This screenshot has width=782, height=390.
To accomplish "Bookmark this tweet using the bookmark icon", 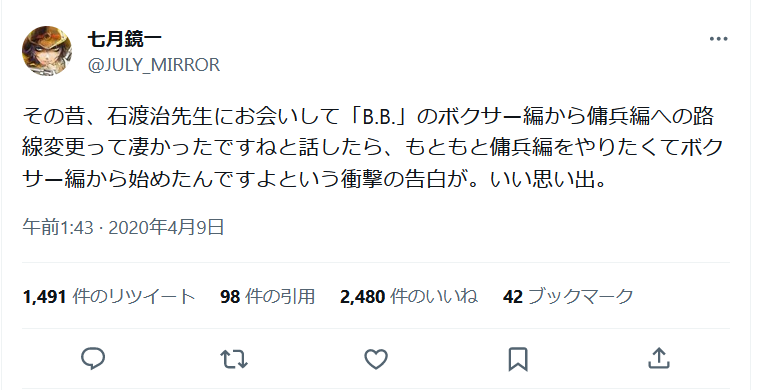I will click(518, 359).
